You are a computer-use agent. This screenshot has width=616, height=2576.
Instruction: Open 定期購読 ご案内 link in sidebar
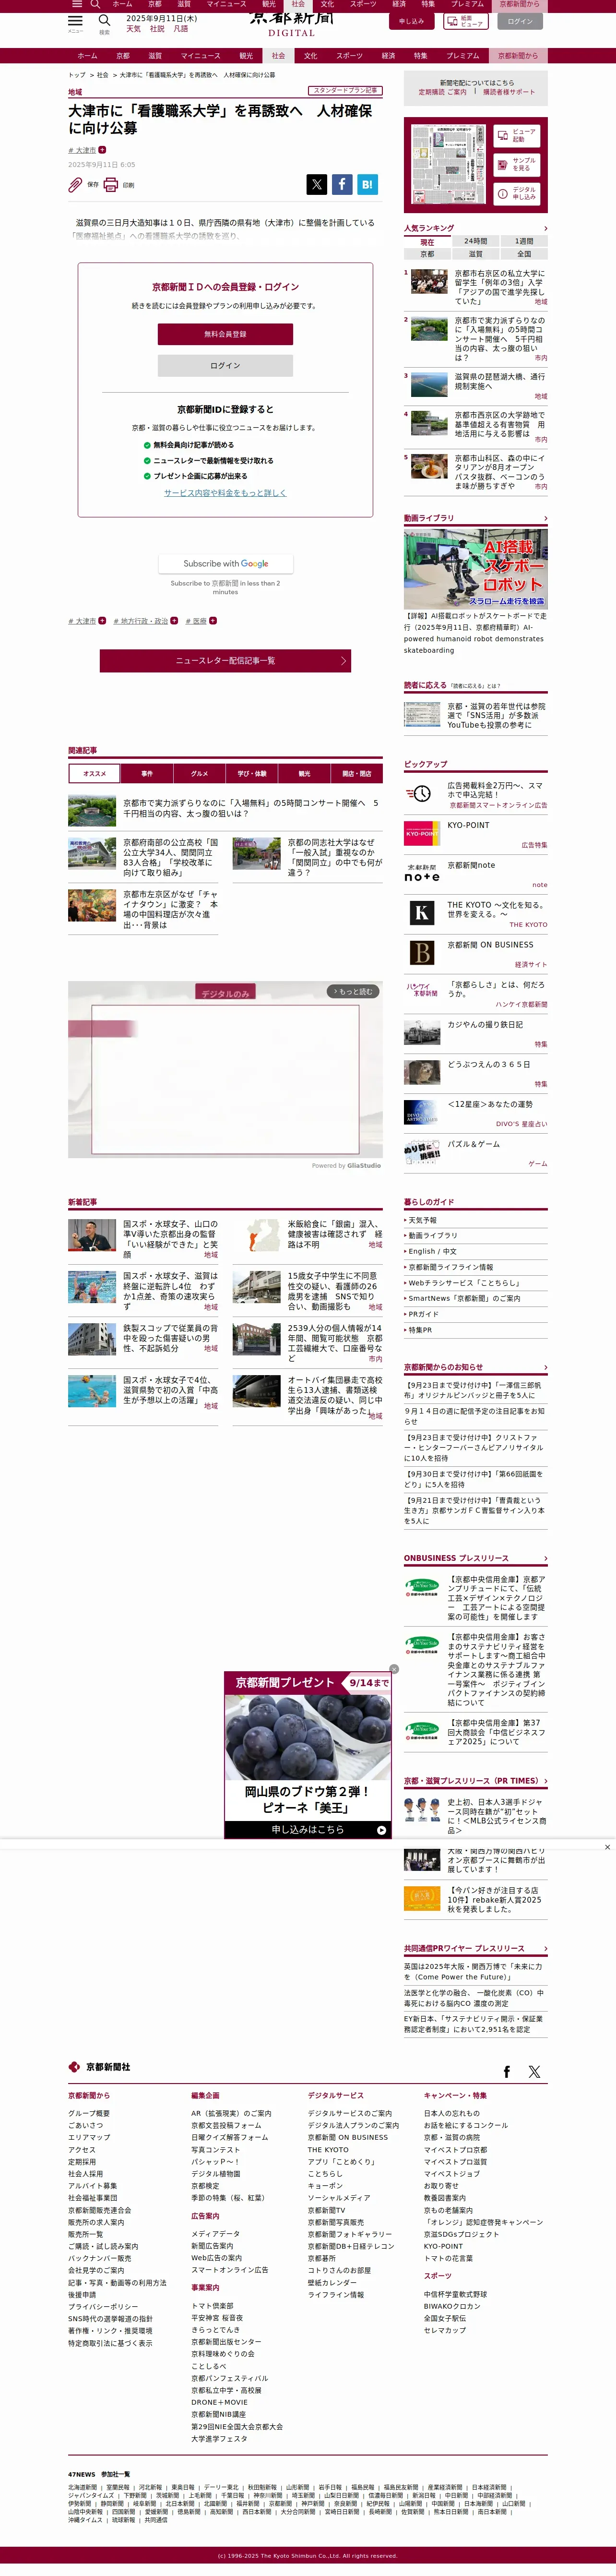pyautogui.click(x=442, y=92)
